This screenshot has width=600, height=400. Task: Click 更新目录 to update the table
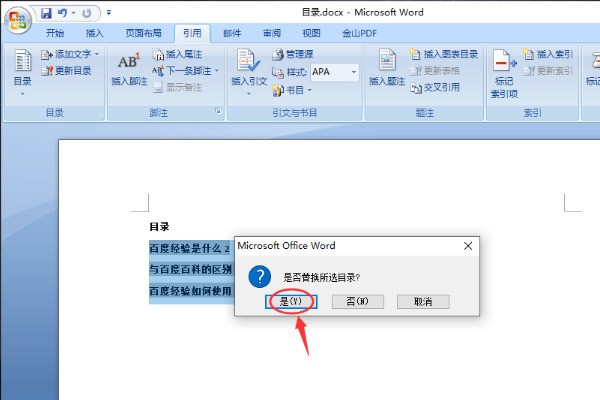tap(67, 71)
